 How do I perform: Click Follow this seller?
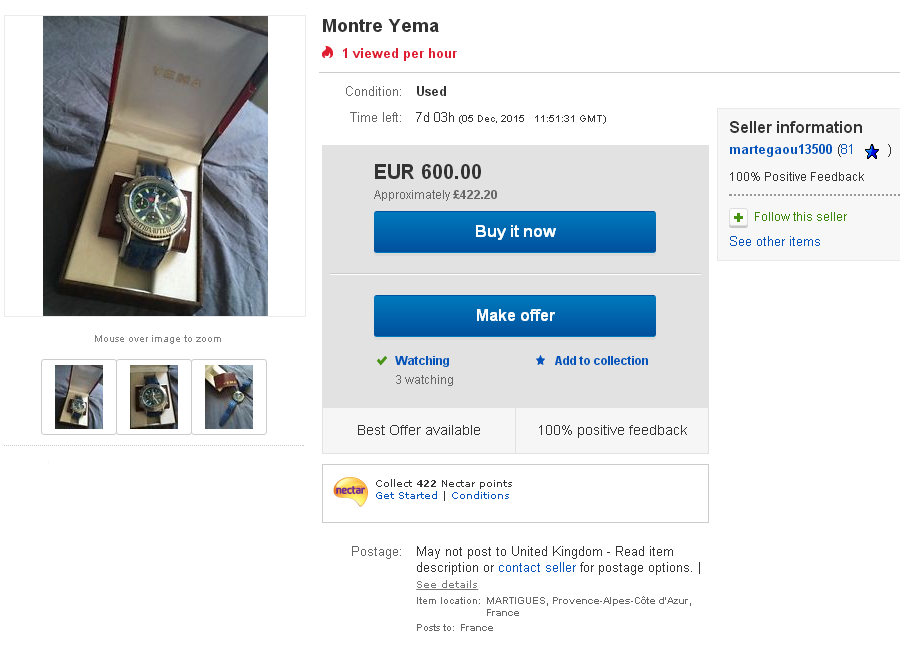[800, 217]
